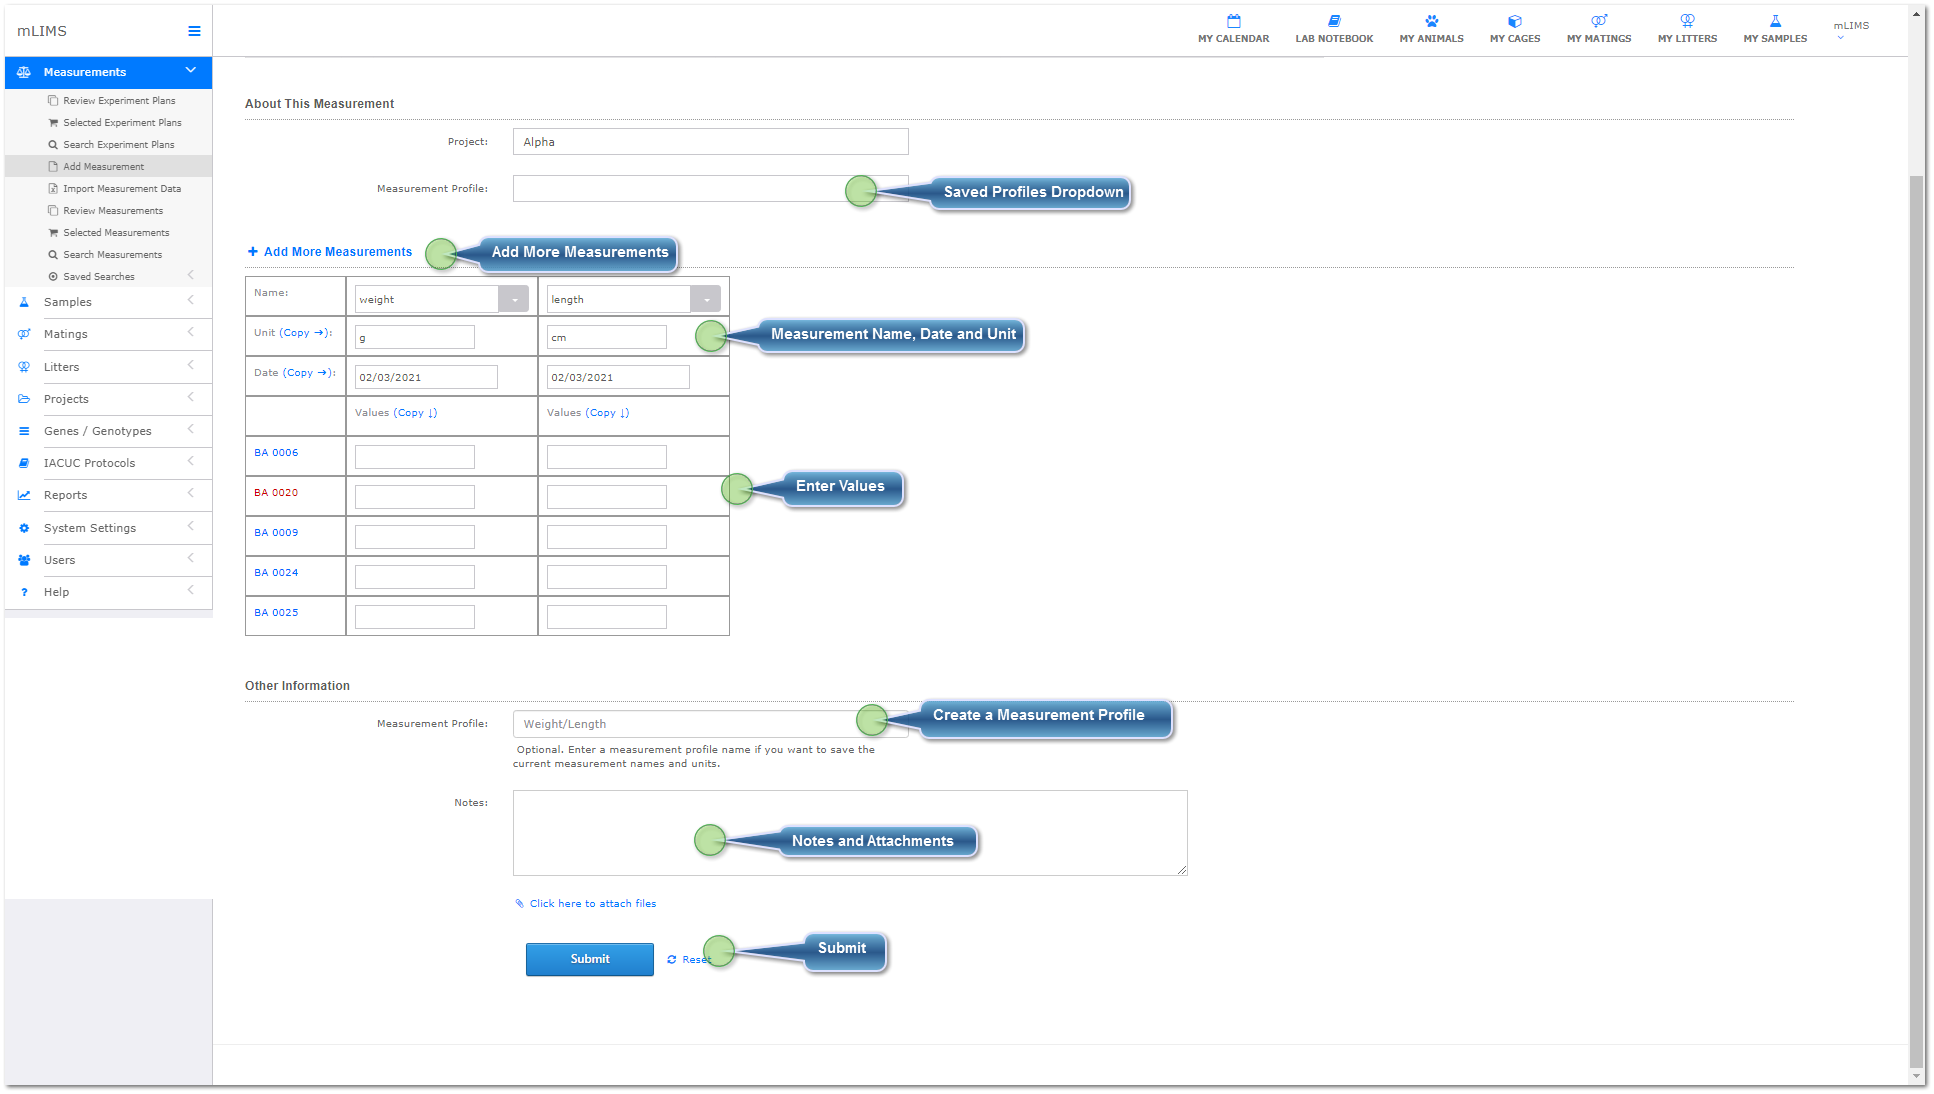Image resolution: width=1934 pixels, height=1094 pixels.
Task: Click here to attach files link
Action: tap(592, 903)
